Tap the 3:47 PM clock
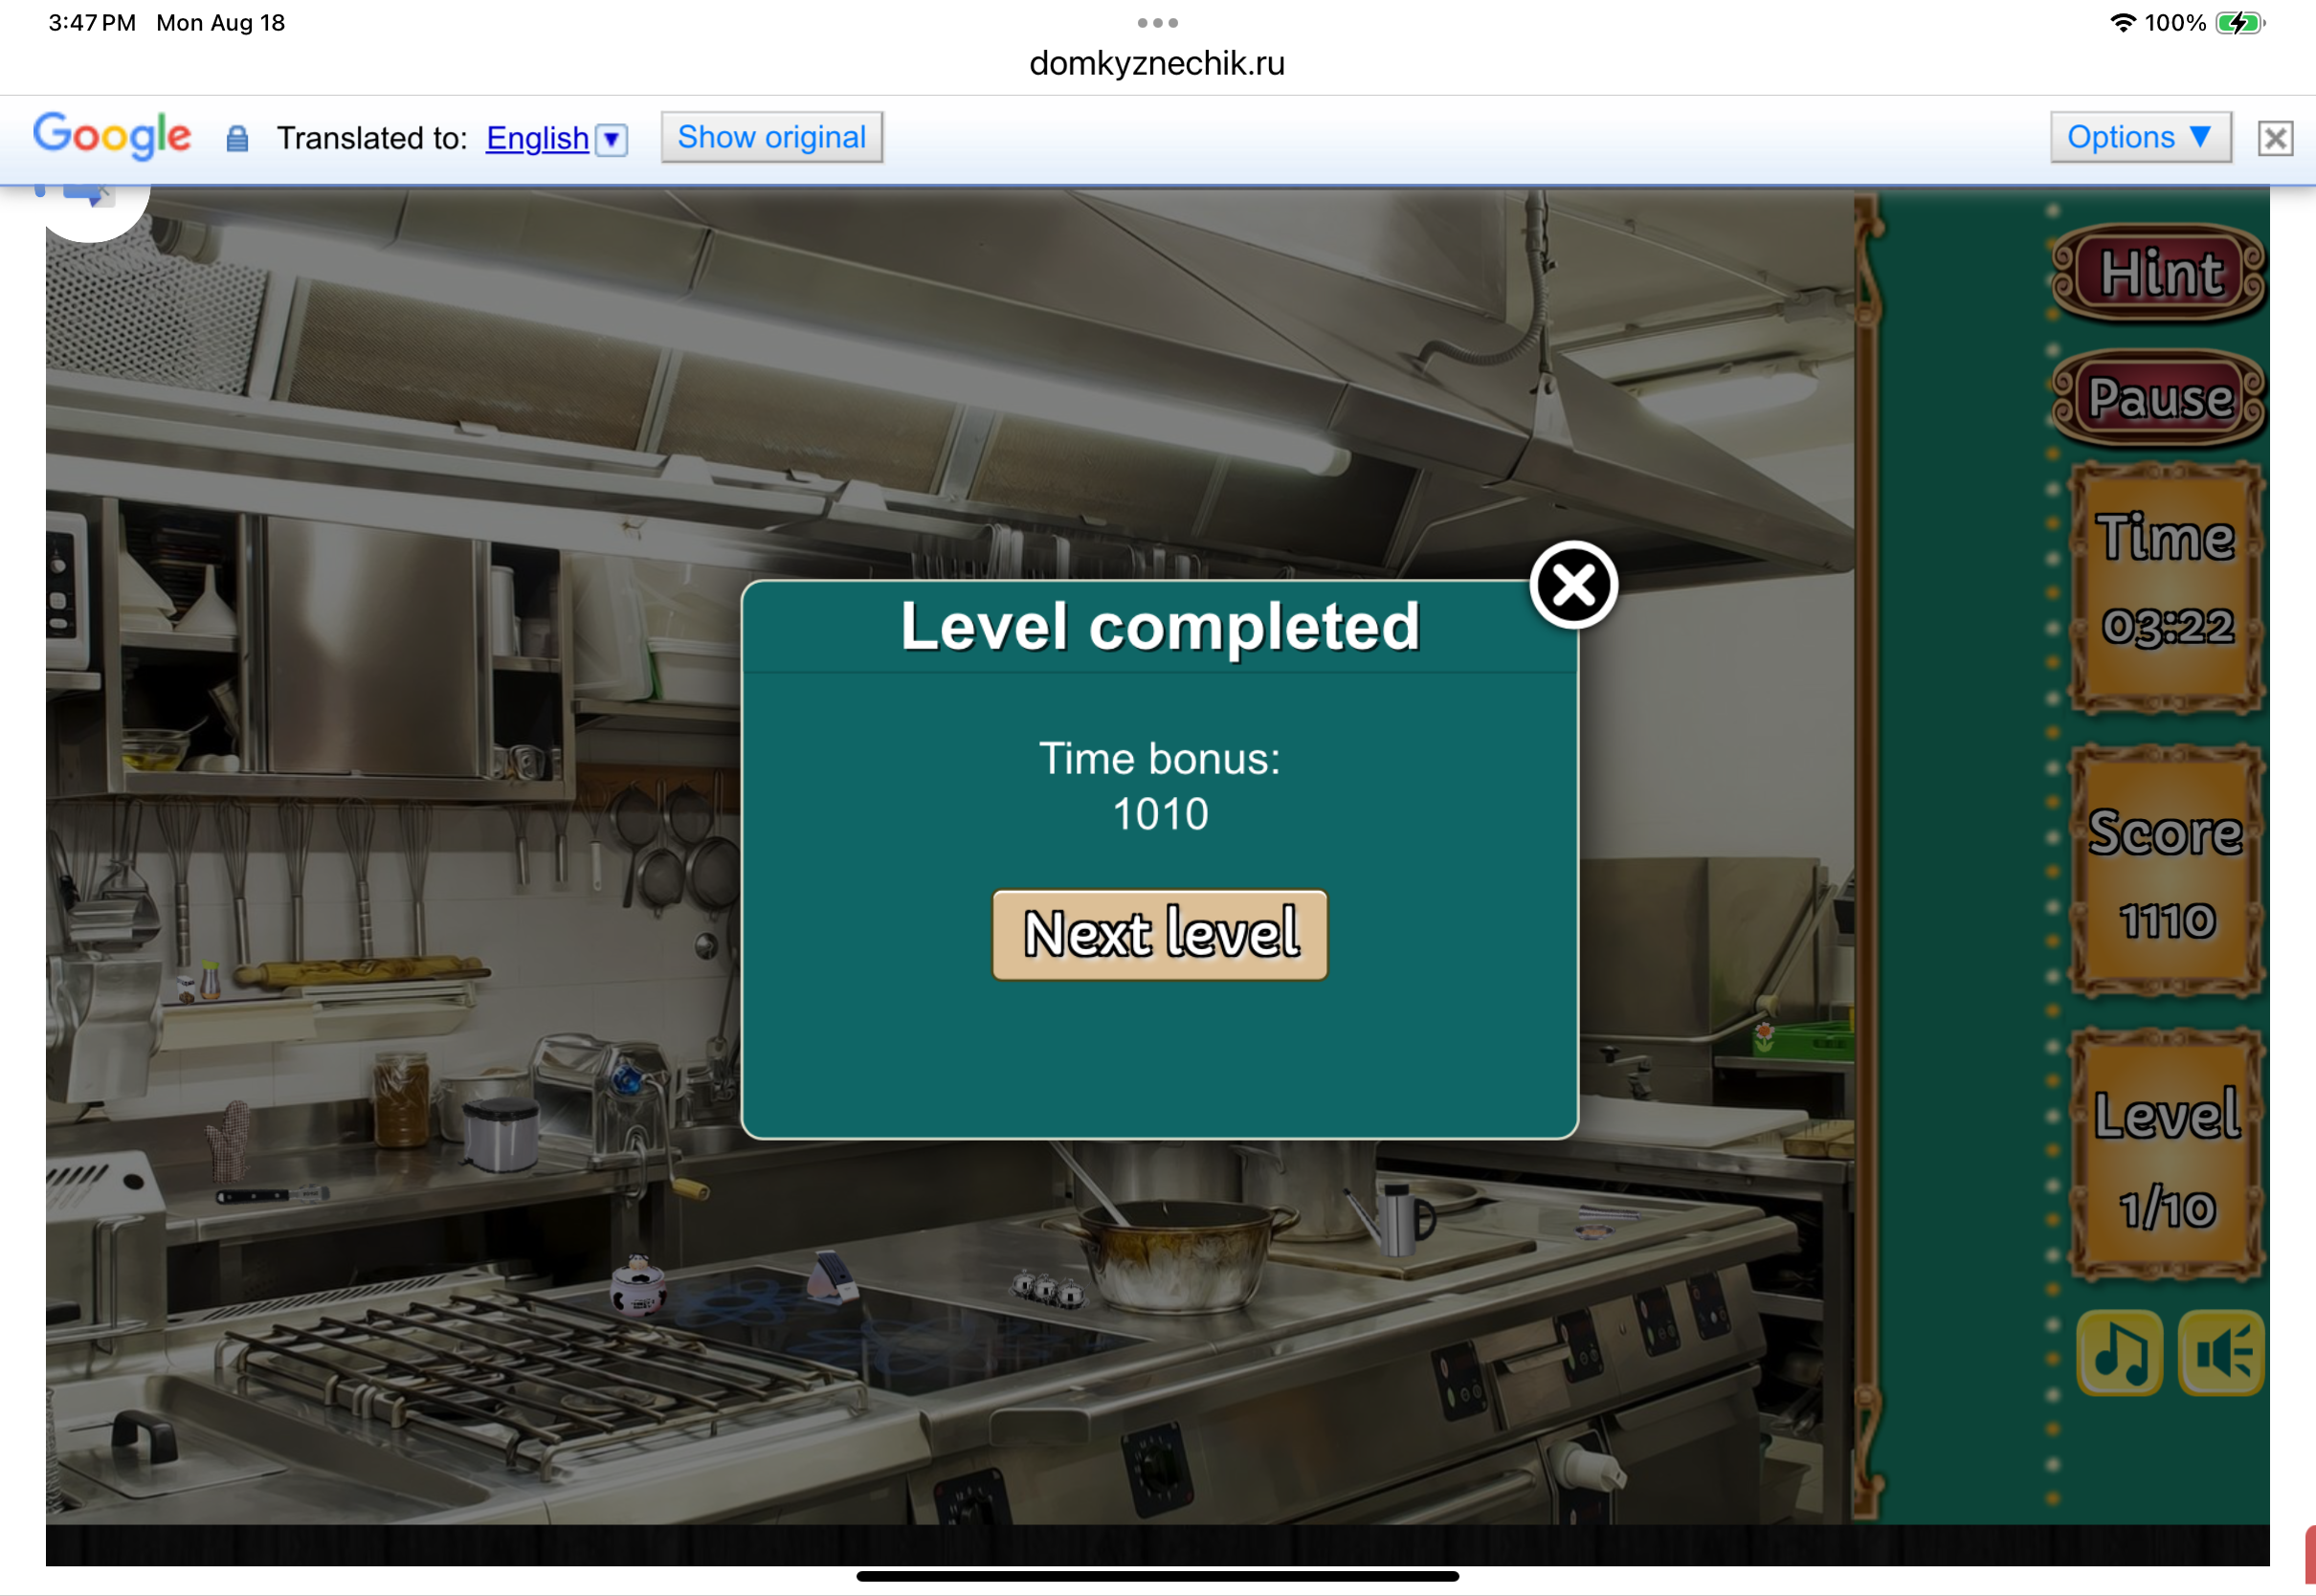Viewport: 2316px width, 1596px height. point(92,23)
